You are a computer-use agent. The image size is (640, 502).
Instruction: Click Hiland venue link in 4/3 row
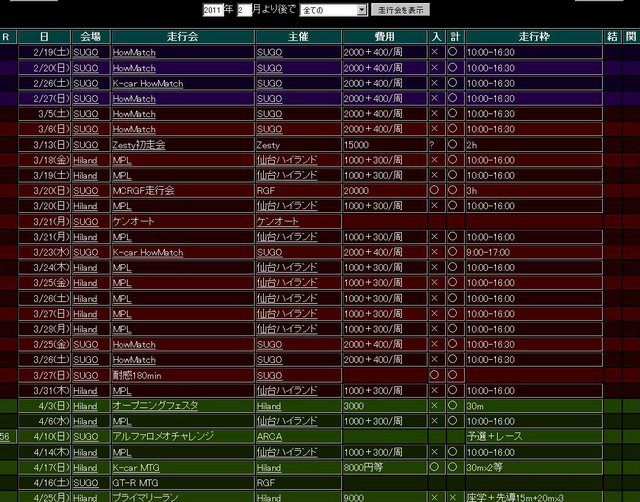pyautogui.click(x=85, y=406)
